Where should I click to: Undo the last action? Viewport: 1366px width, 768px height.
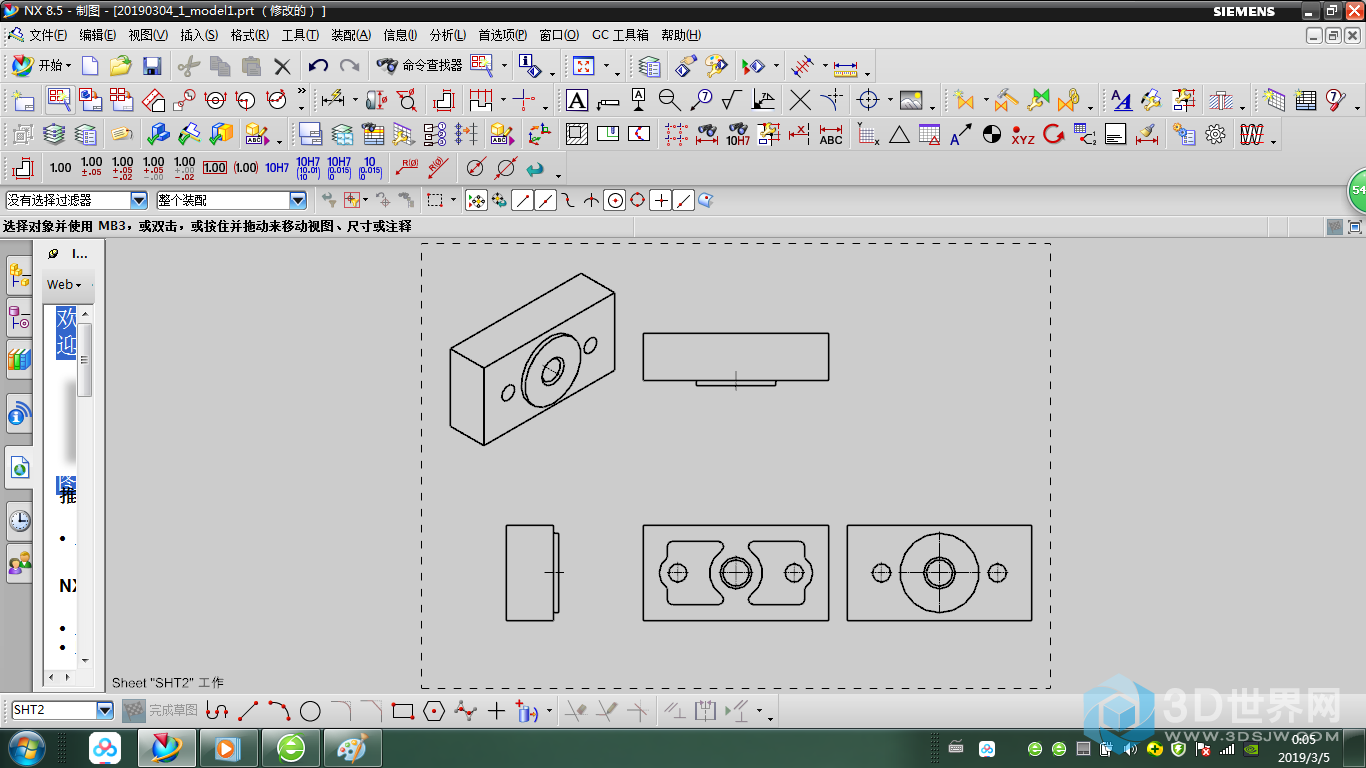[x=318, y=66]
